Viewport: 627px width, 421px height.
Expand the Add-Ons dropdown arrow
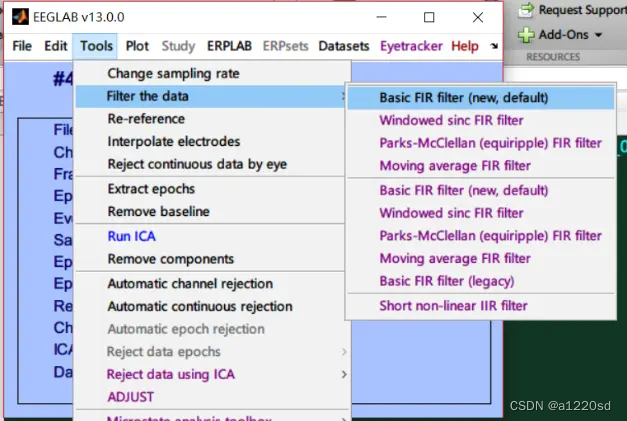point(598,35)
